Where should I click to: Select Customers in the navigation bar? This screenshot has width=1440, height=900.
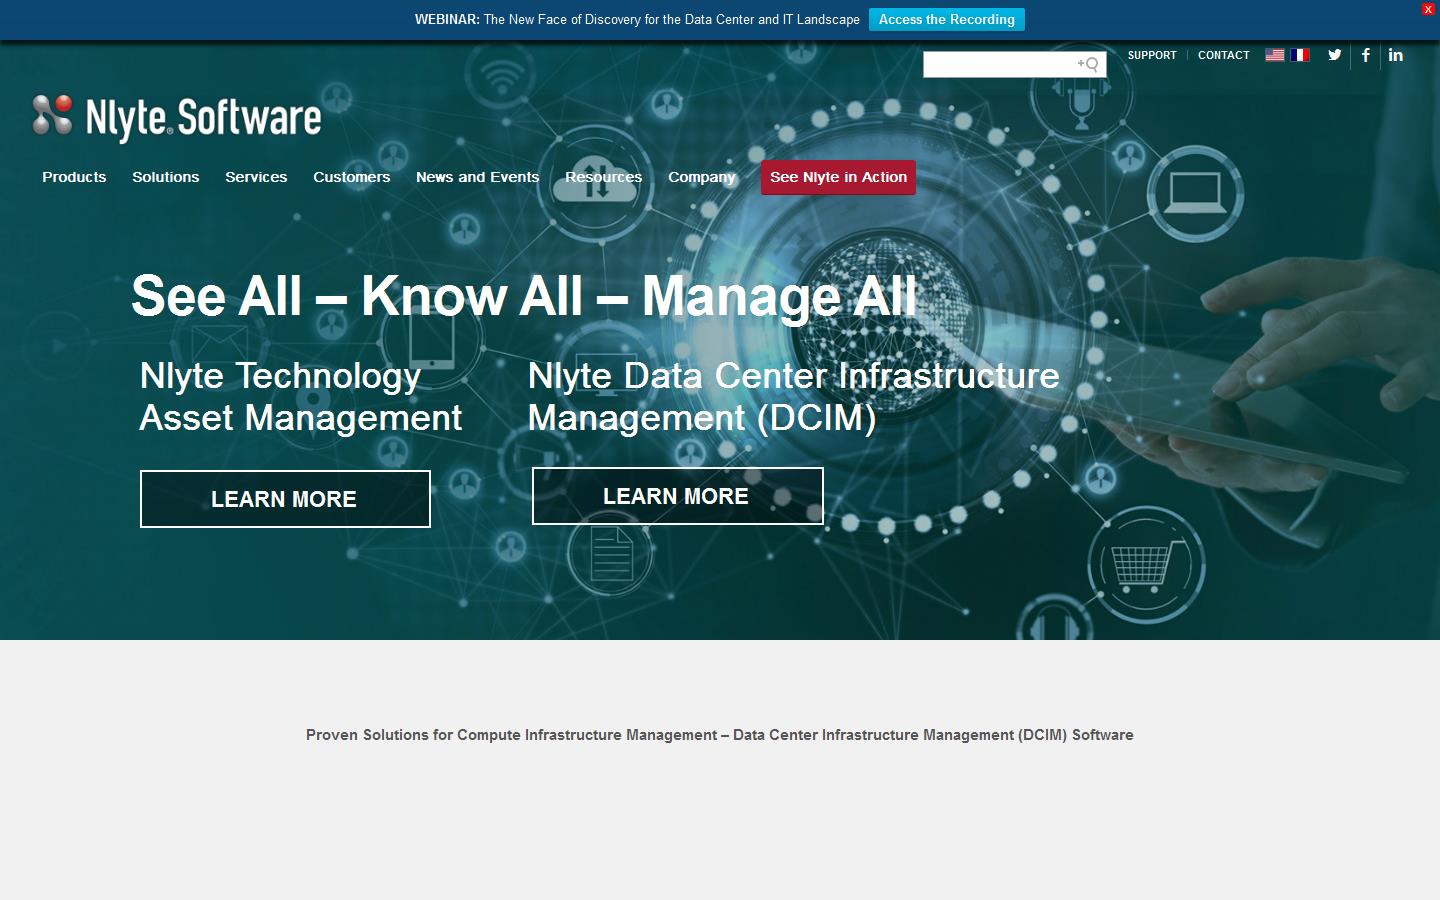[351, 177]
